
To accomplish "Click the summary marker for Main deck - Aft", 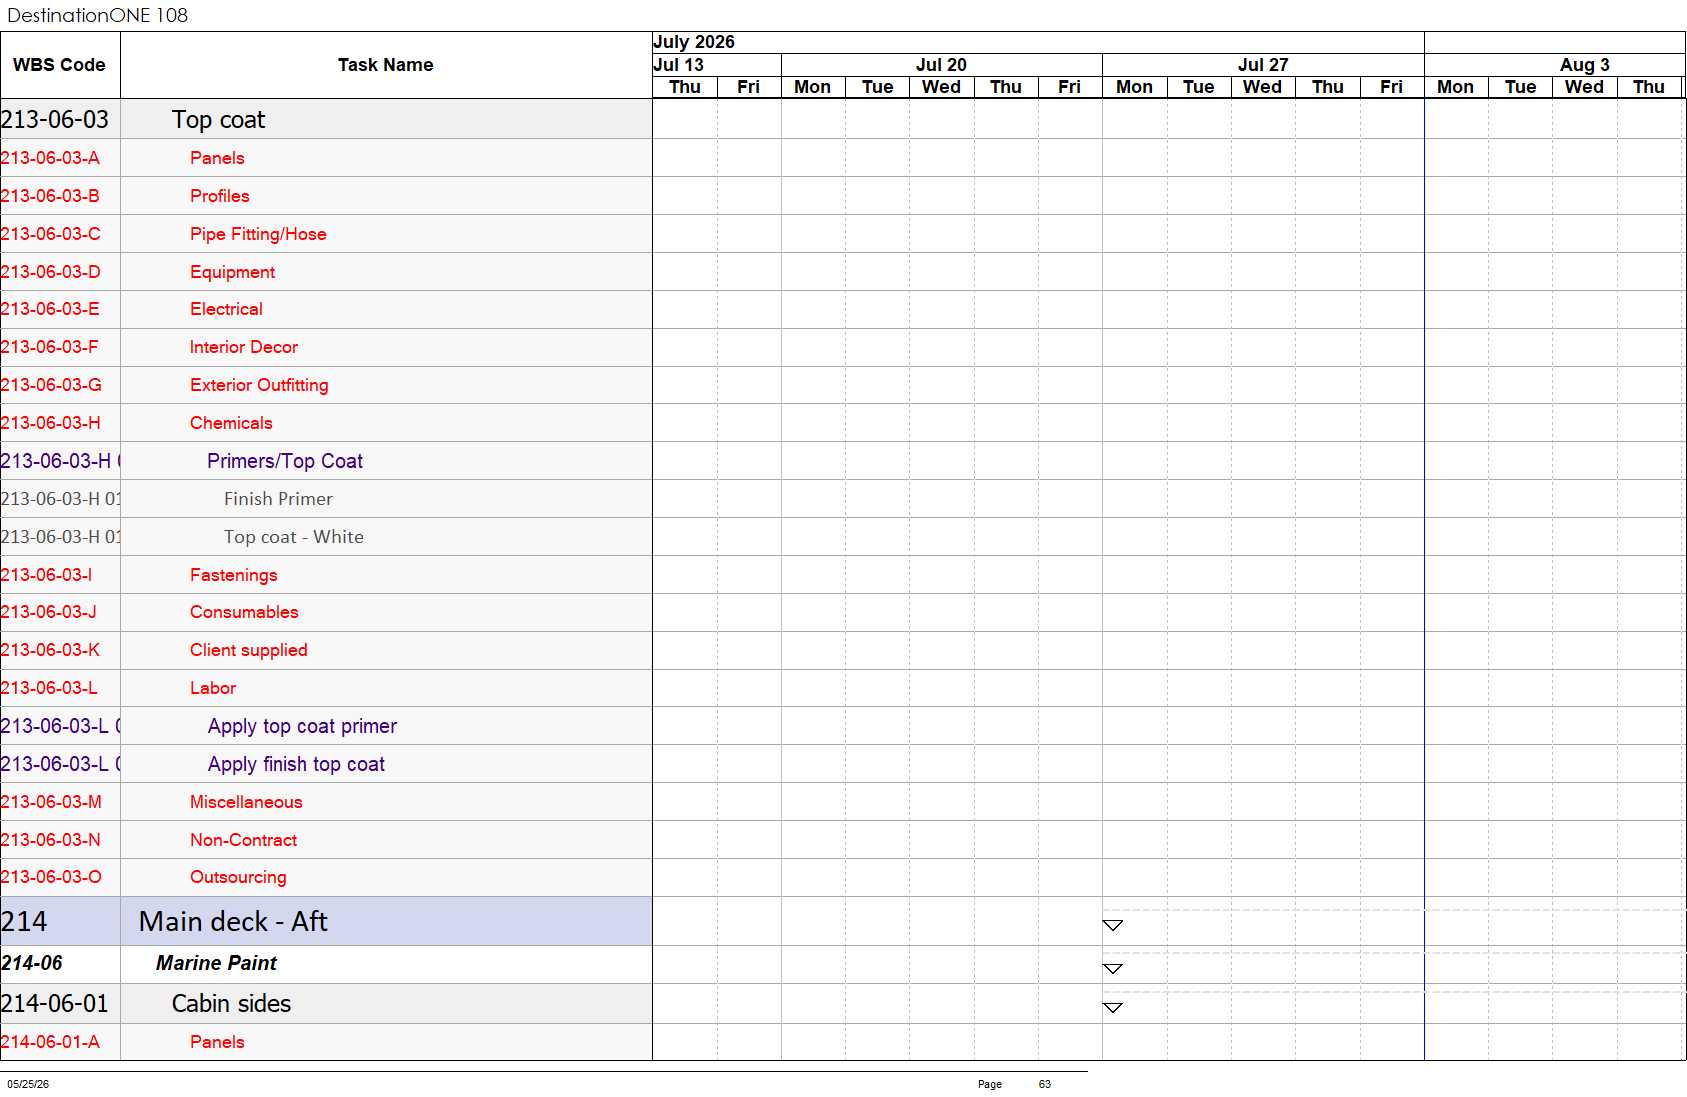I will tap(1112, 925).
